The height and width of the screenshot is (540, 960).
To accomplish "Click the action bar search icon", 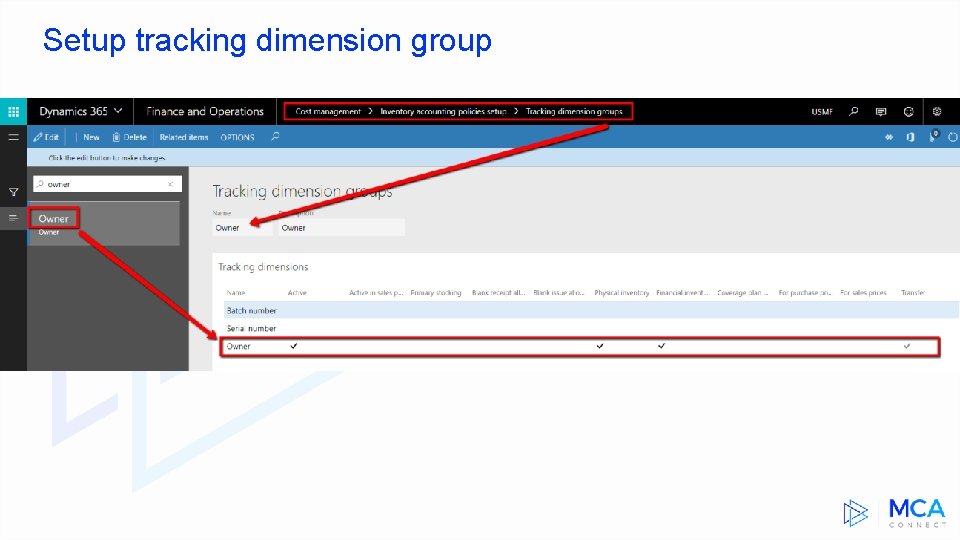I will pos(275,137).
